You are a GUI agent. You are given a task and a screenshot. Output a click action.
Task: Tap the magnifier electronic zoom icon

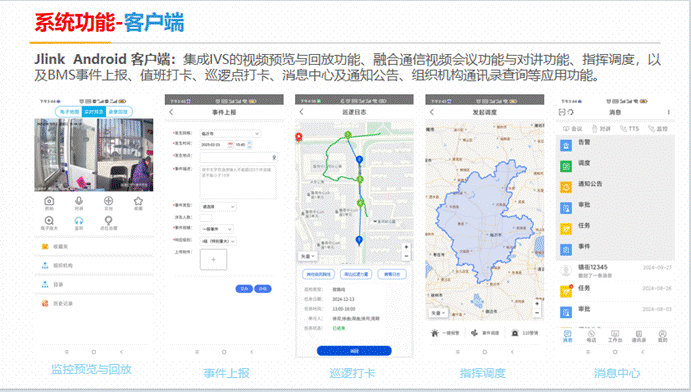49,220
